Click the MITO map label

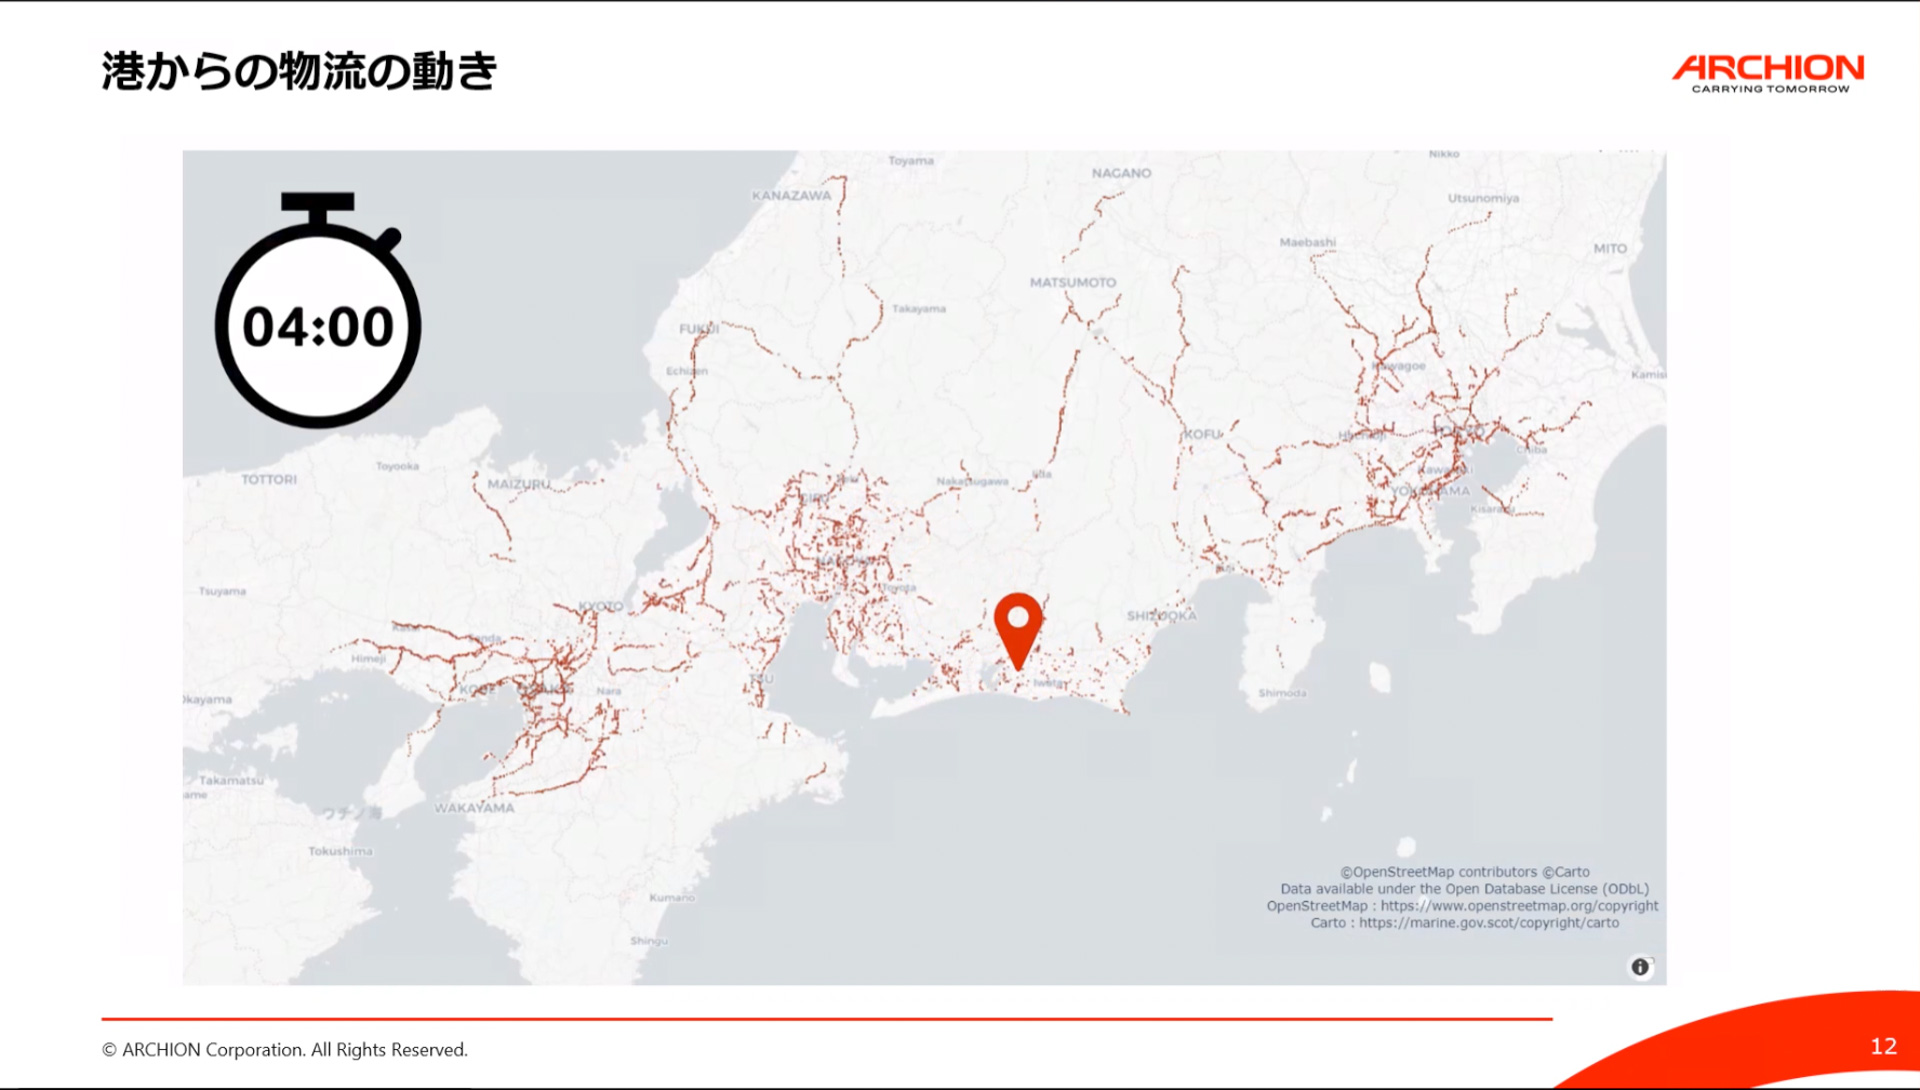1610,249
